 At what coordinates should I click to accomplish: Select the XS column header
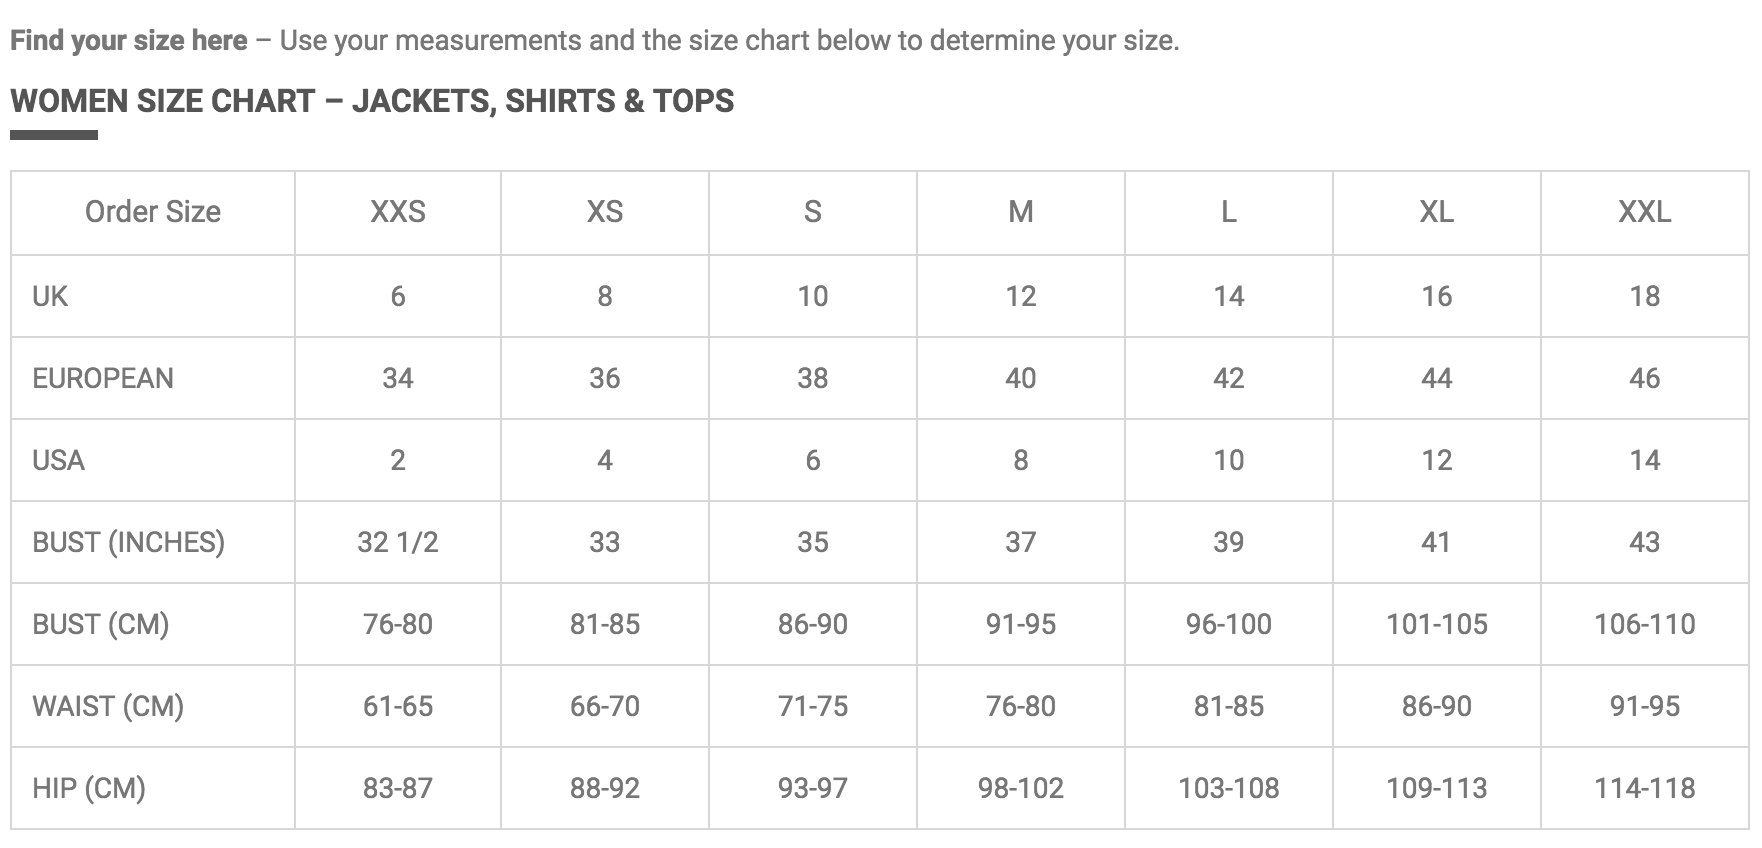pyautogui.click(x=605, y=212)
